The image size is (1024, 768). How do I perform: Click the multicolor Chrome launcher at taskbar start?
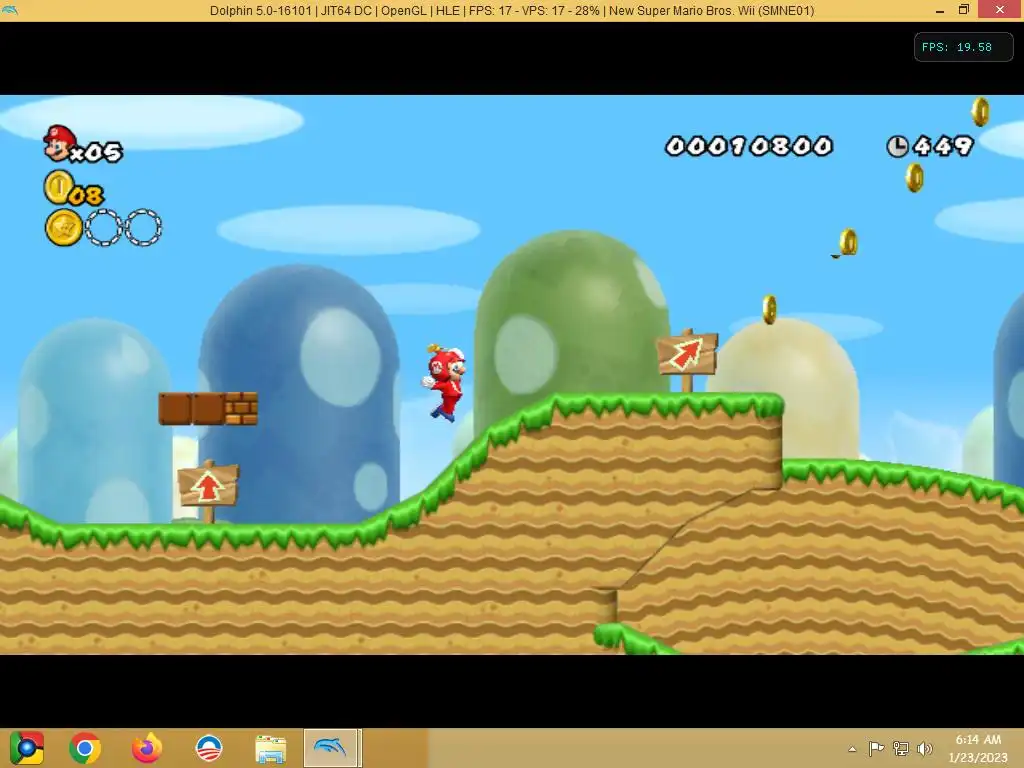pyautogui.click(x=27, y=748)
